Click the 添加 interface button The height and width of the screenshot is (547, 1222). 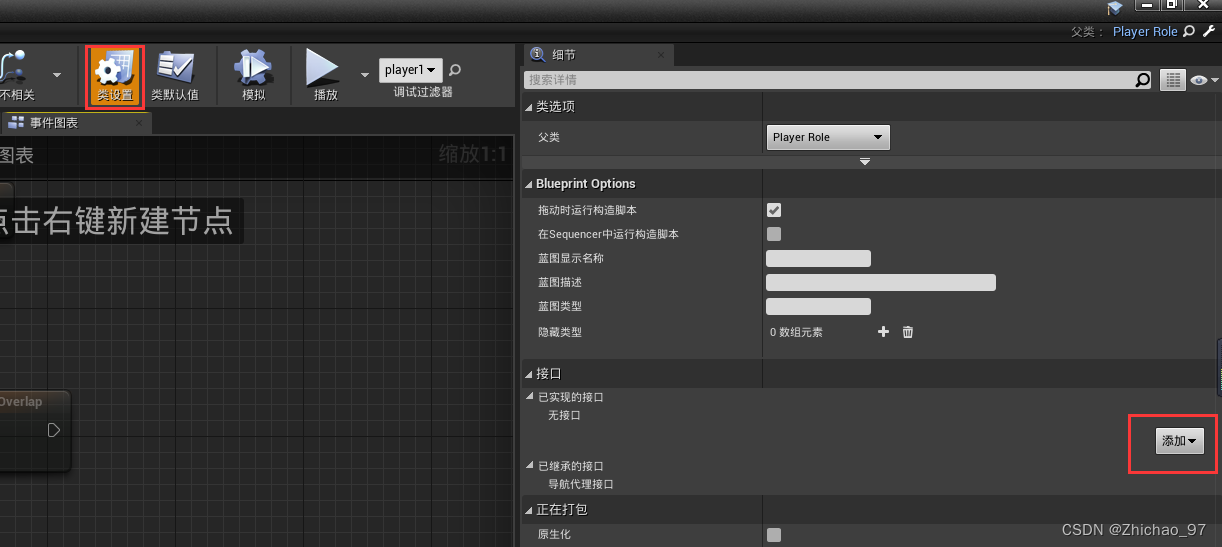[1180, 441]
